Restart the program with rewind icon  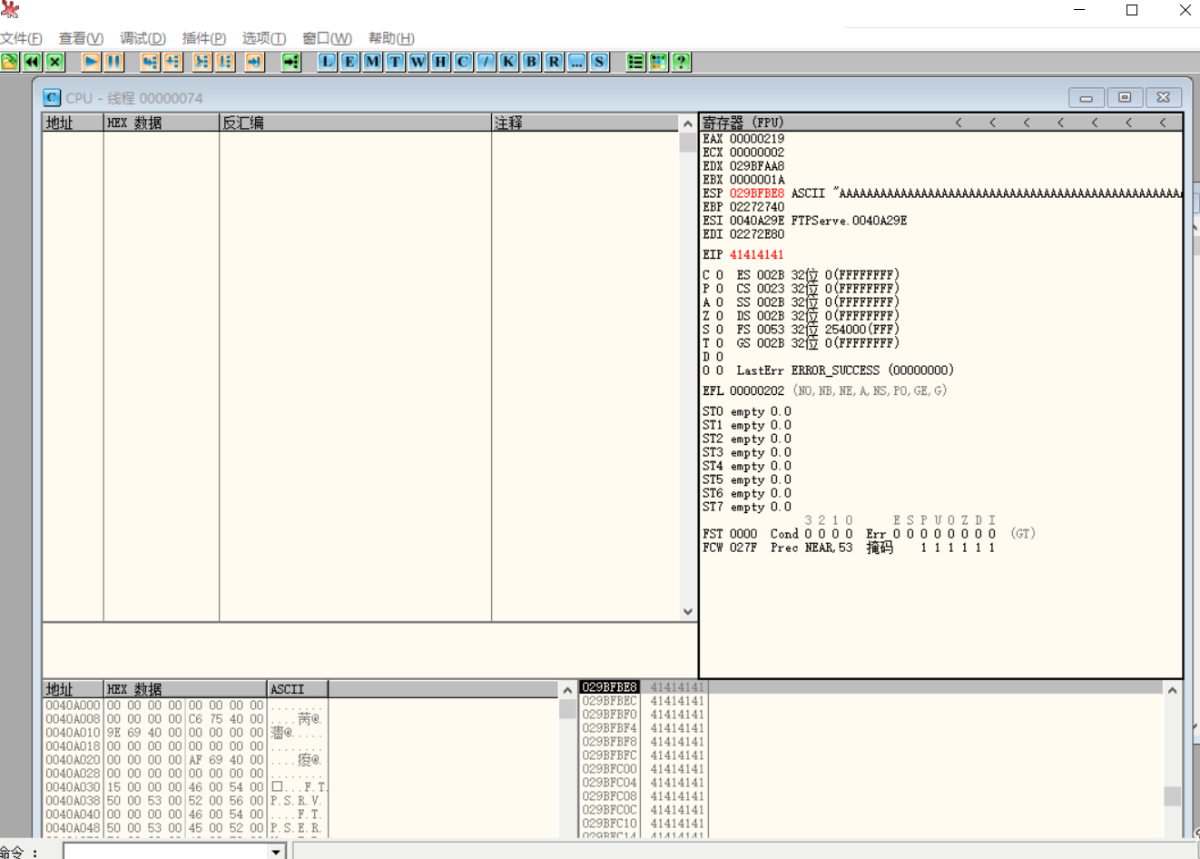click(32, 62)
